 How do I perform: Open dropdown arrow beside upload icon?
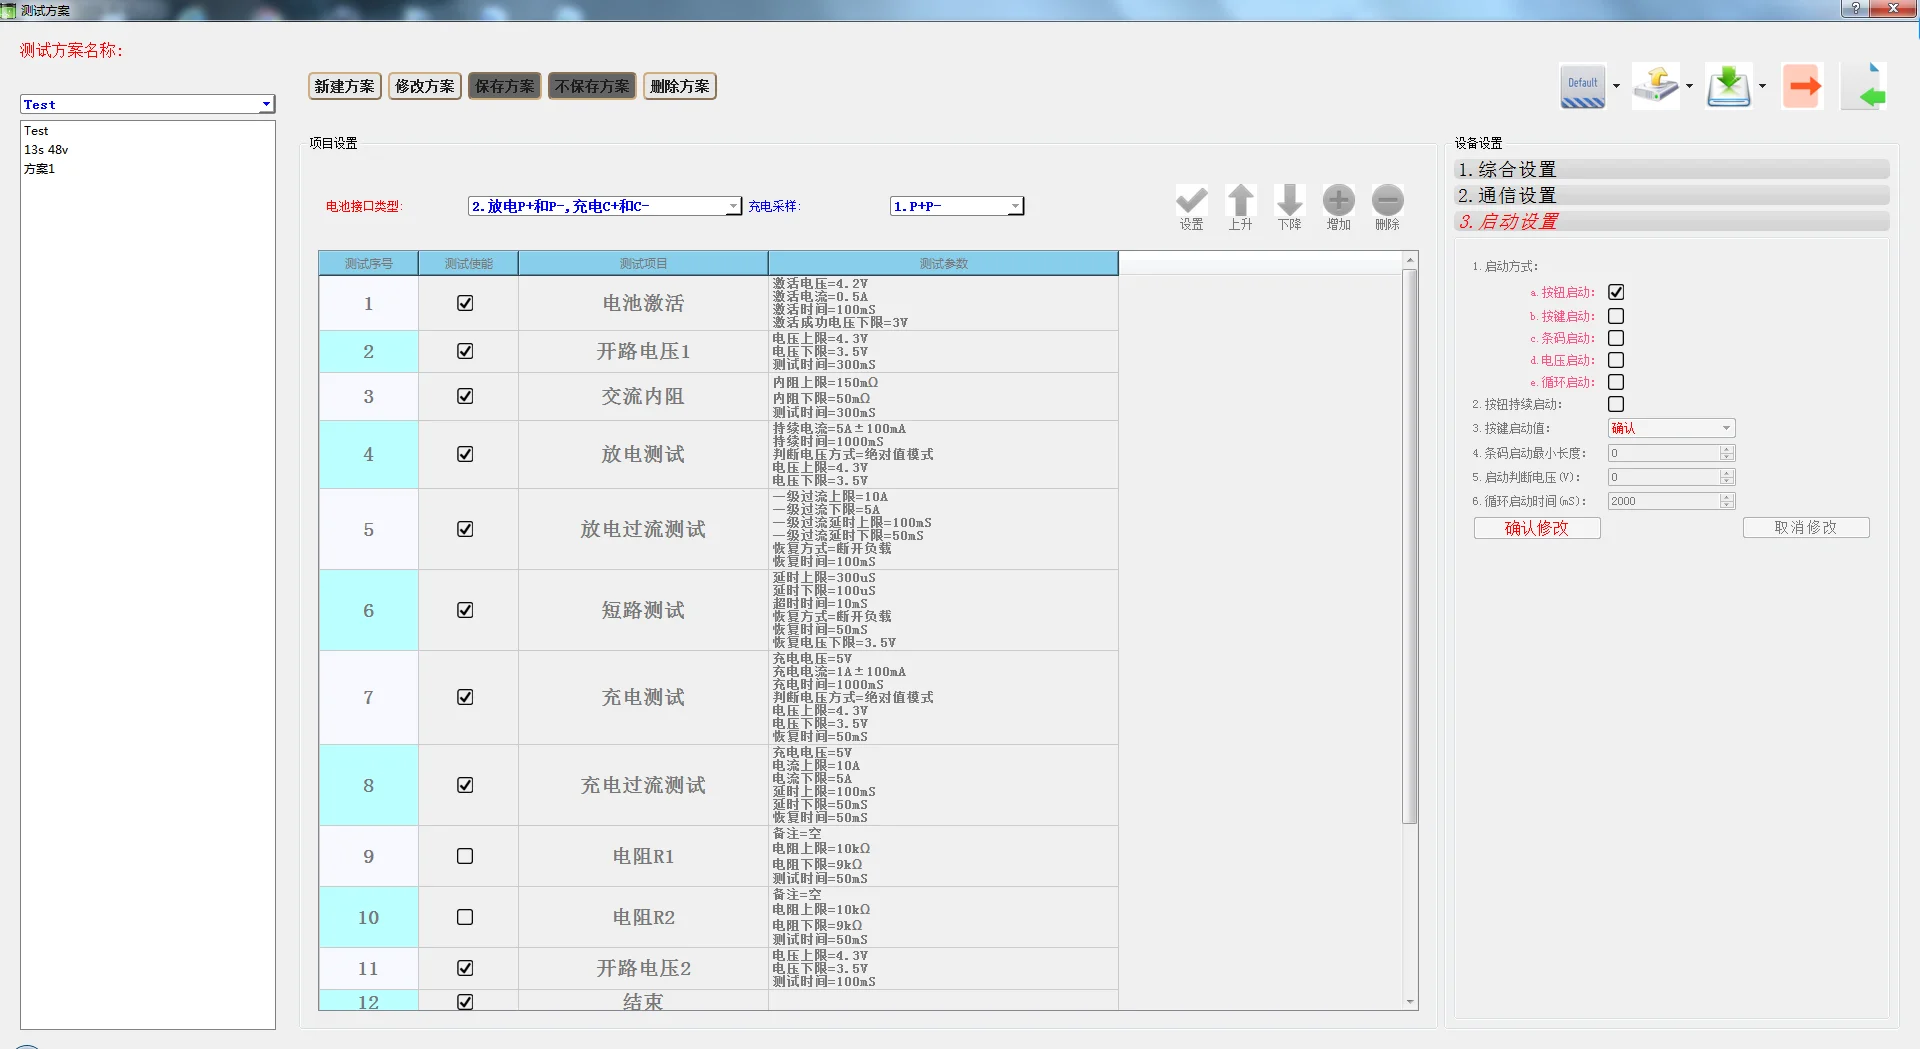[x=1689, y=86]
